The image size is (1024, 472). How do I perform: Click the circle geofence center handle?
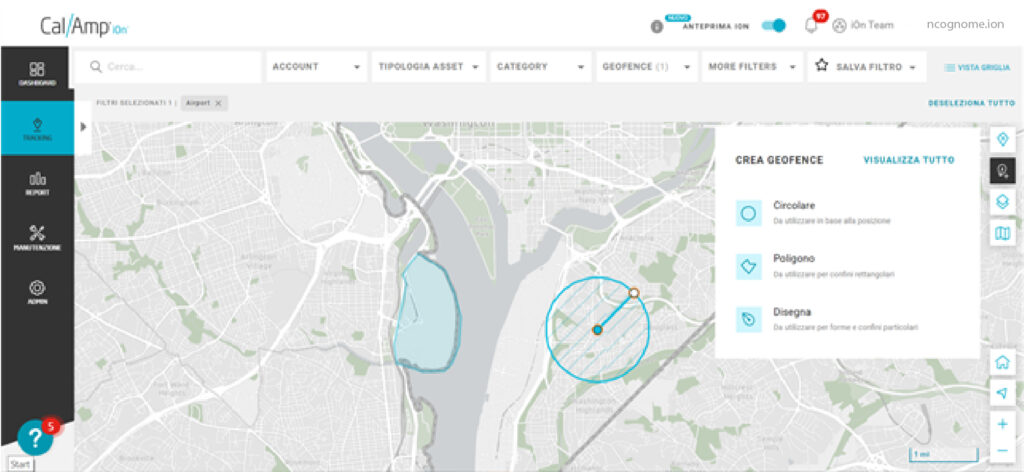597,330
